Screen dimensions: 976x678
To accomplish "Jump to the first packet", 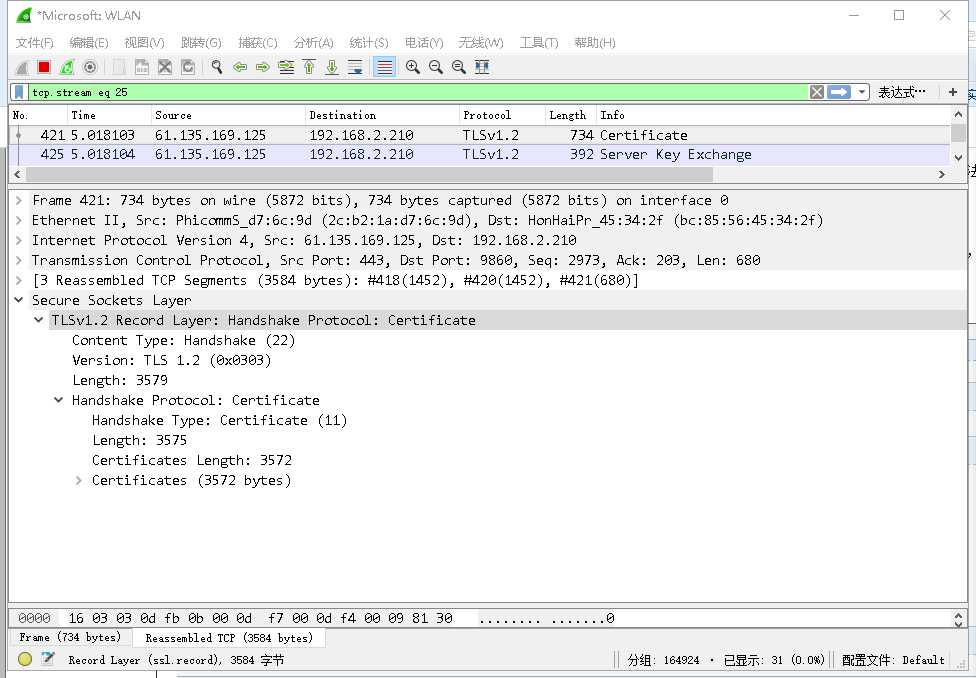I will (x=309, y=67).
